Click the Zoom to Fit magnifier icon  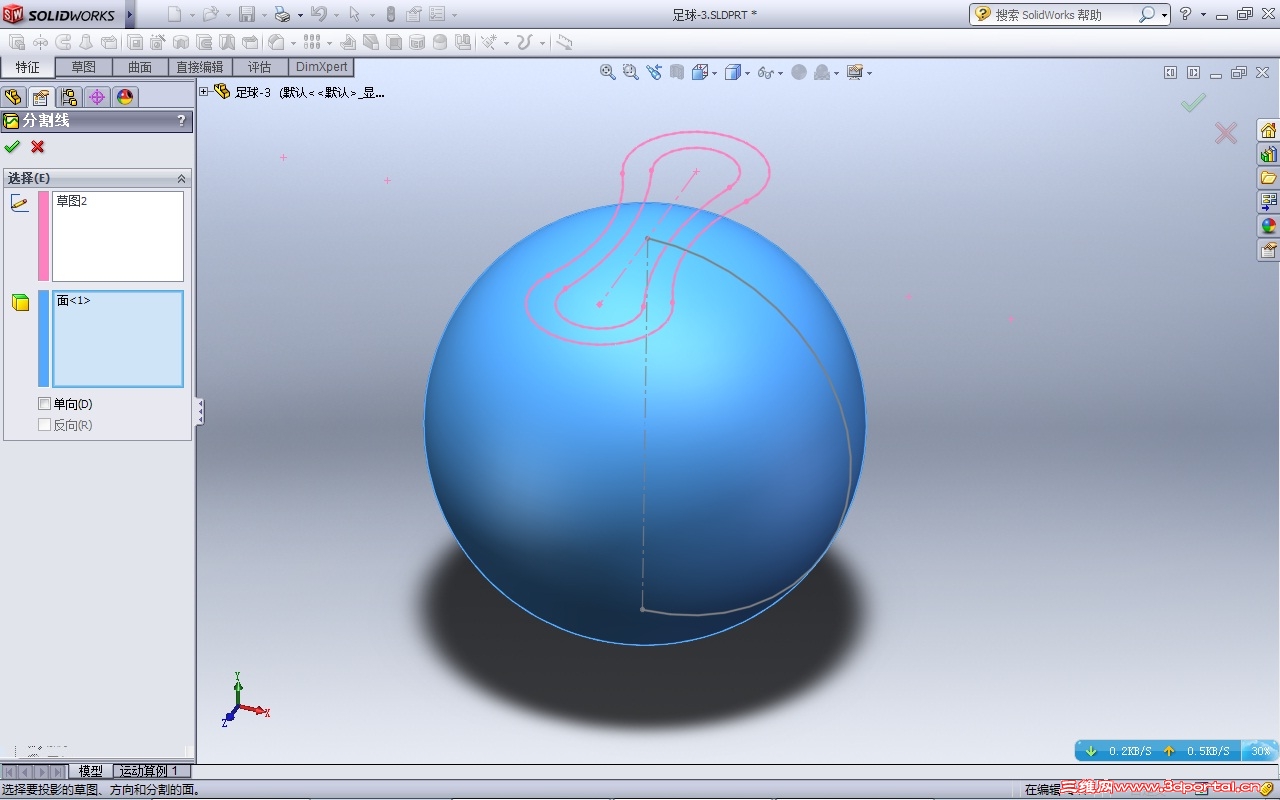(x=607, y=72)
